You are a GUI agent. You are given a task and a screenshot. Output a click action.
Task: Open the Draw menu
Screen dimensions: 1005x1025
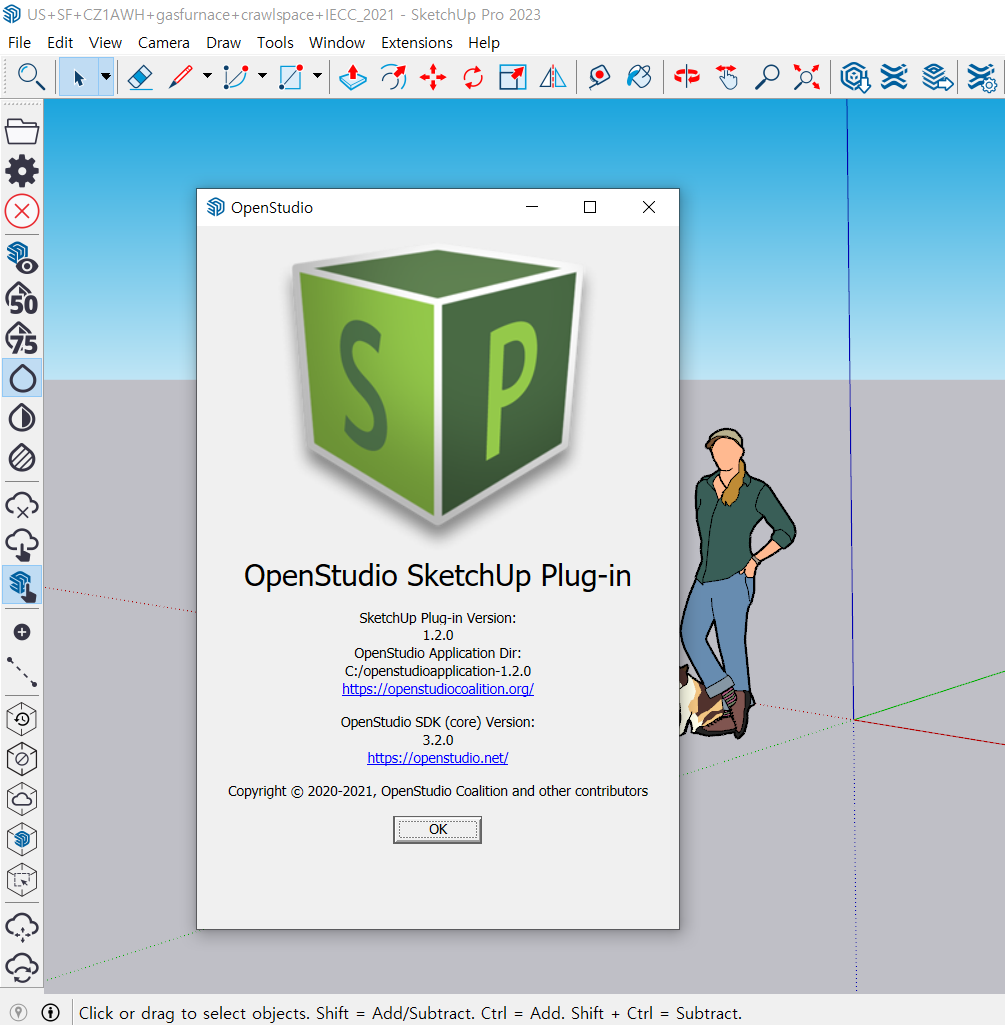coord(223,42)
